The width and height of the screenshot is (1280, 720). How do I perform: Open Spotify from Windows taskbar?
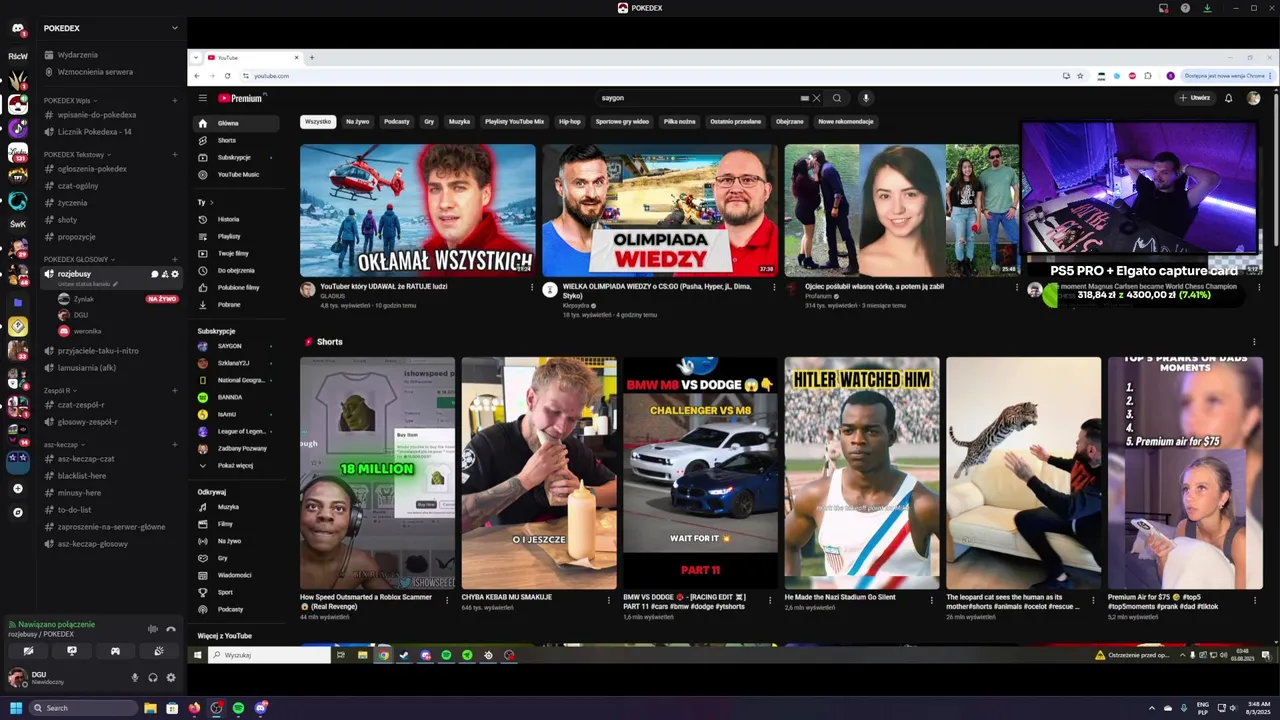(x=238, y=708)
